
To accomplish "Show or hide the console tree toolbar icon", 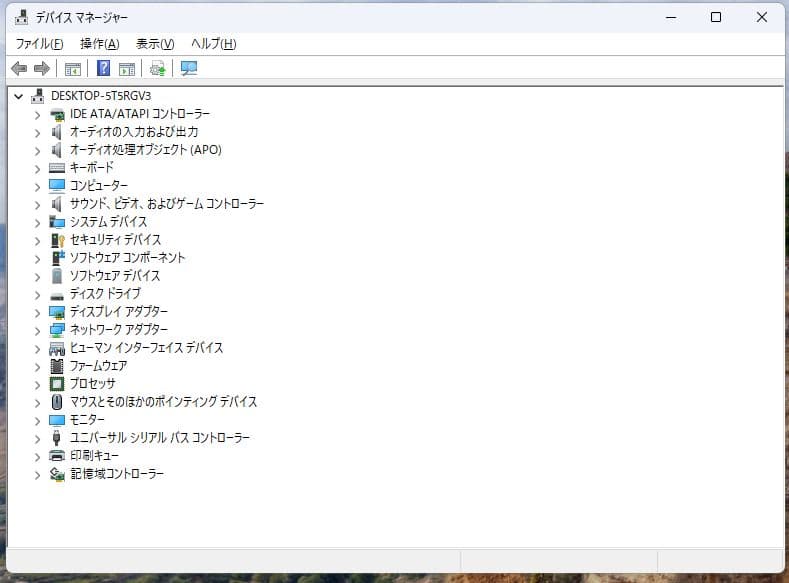I will click(72, 69).
